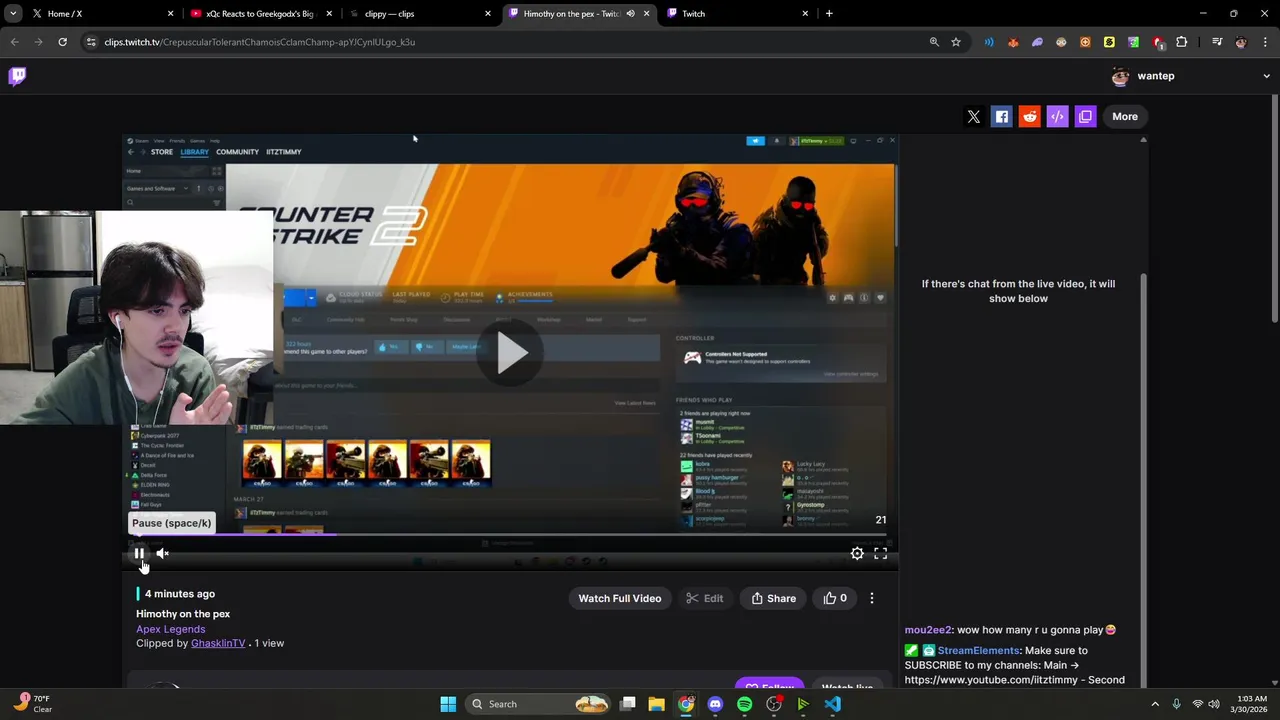Copy the clip link with the copy icon
Viewport: 1280px width, 720px height.
click(x=1085, y=116)
